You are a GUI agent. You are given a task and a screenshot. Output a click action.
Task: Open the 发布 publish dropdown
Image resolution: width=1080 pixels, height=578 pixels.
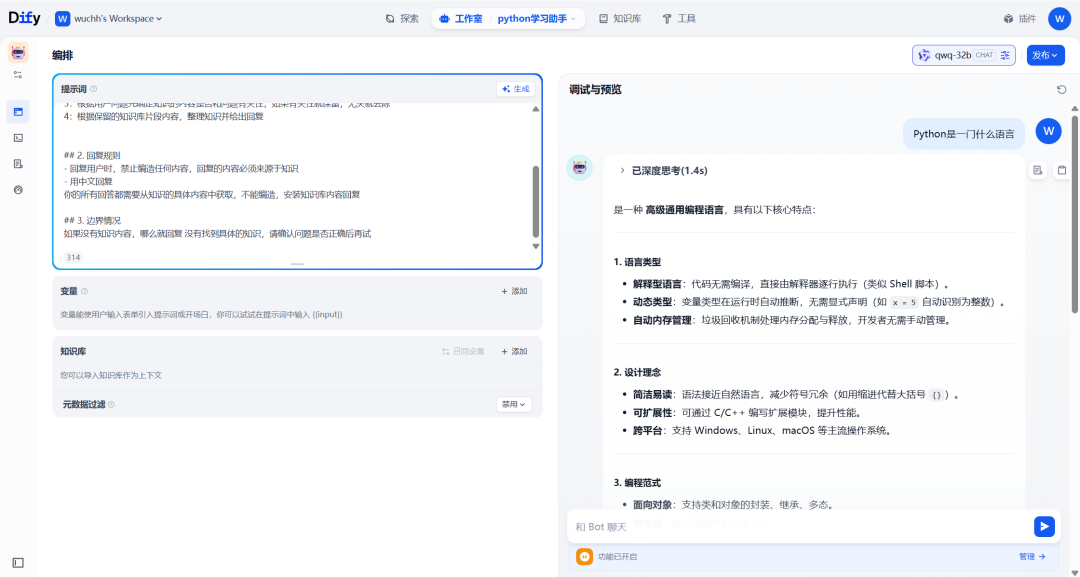pos(1046,55)
